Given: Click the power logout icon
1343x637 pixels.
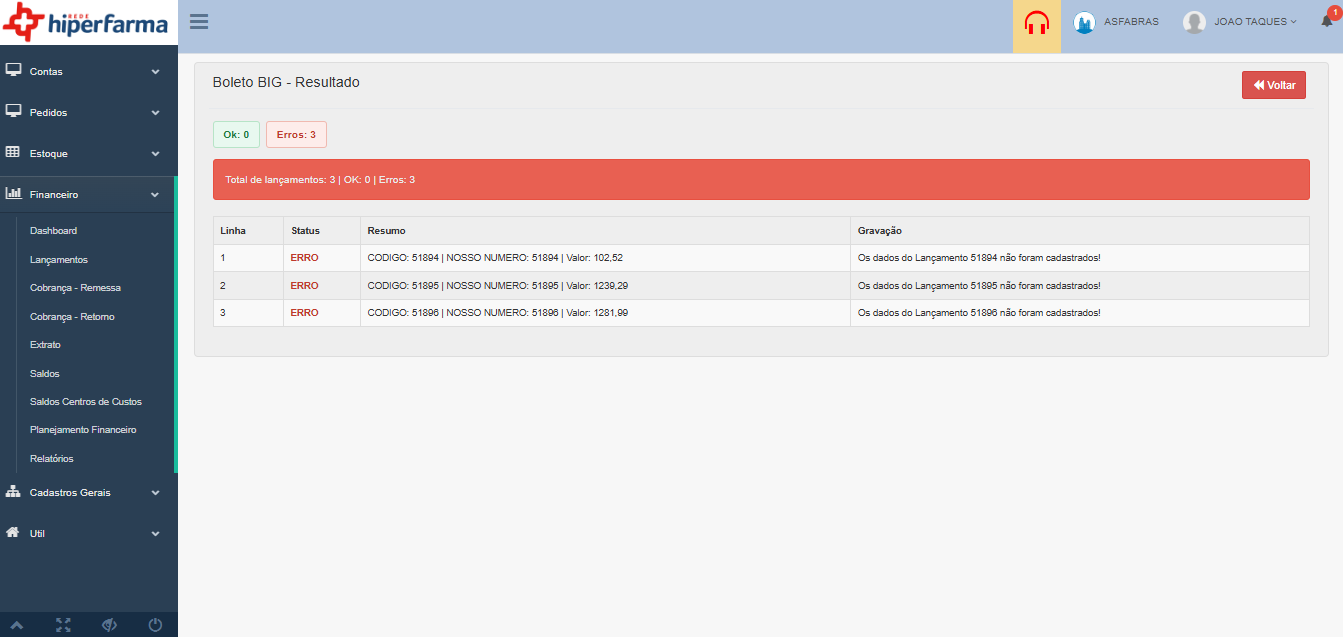Looking at the screenshot, I should 155,625.
